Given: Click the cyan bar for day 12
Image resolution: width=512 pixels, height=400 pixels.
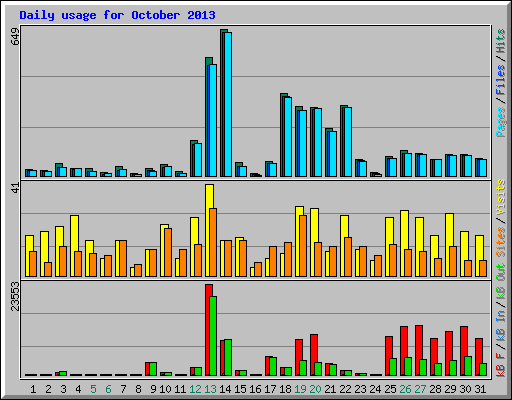Looking at the screenshot, I should click(198, 160).
